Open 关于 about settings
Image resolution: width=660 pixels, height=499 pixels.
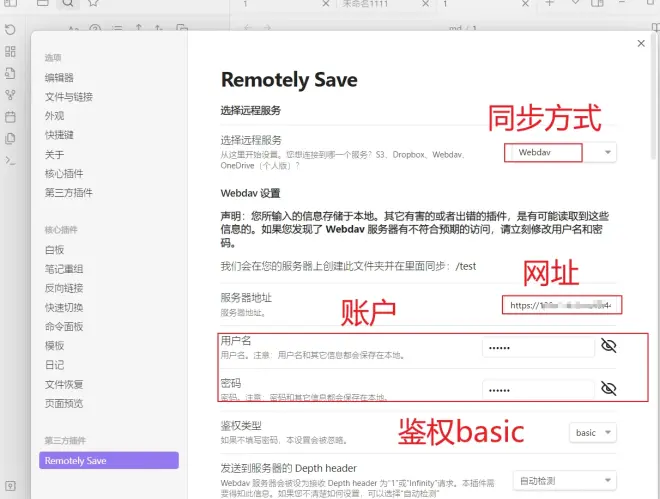tap(54, 154)
